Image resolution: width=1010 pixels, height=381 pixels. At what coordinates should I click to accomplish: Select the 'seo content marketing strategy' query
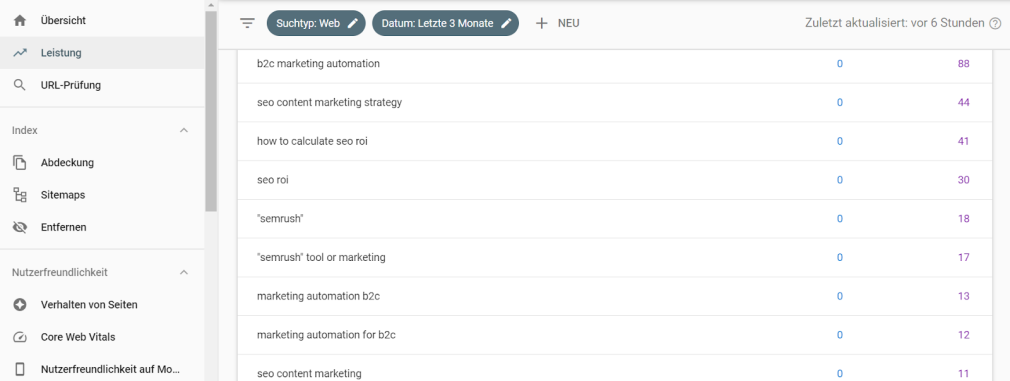click(x=615, y=103)
